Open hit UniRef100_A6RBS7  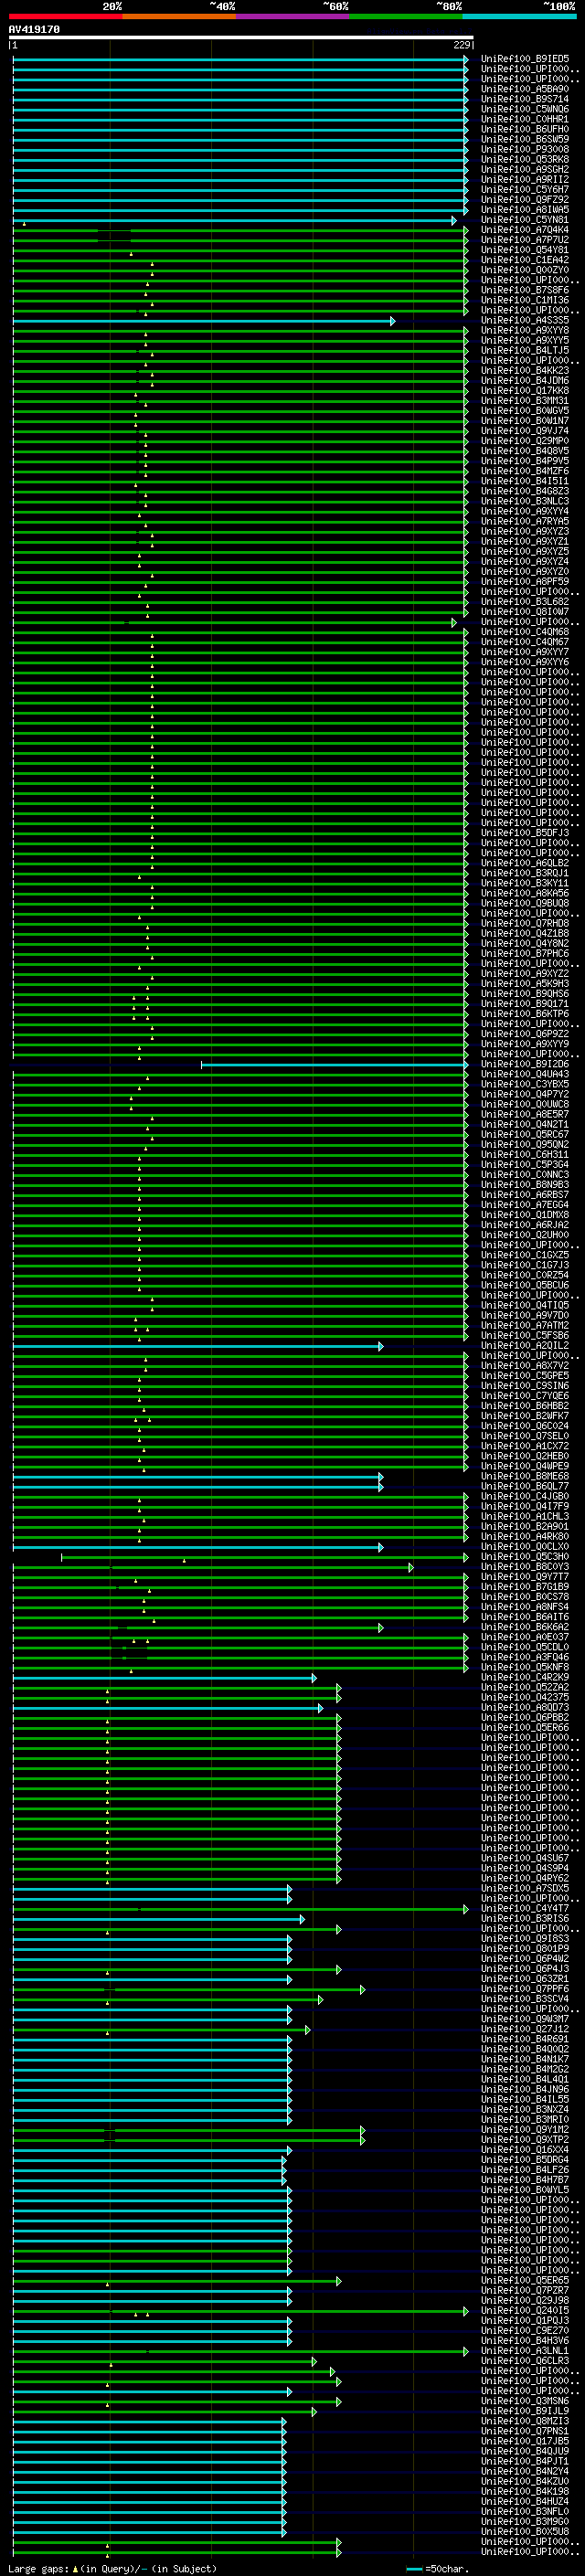525,1195
